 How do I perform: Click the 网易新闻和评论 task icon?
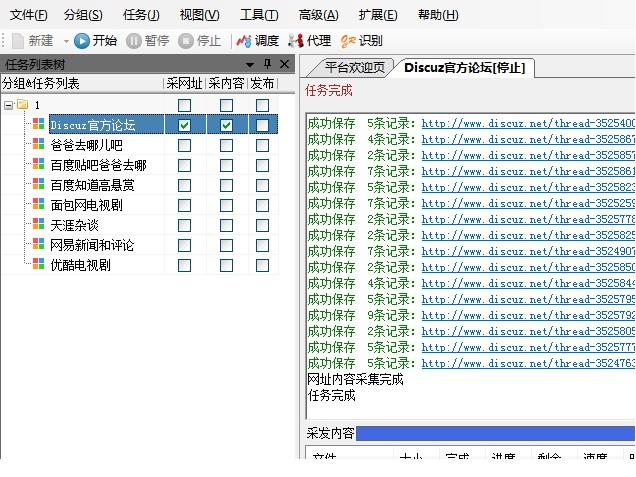[x=39, y=244]
